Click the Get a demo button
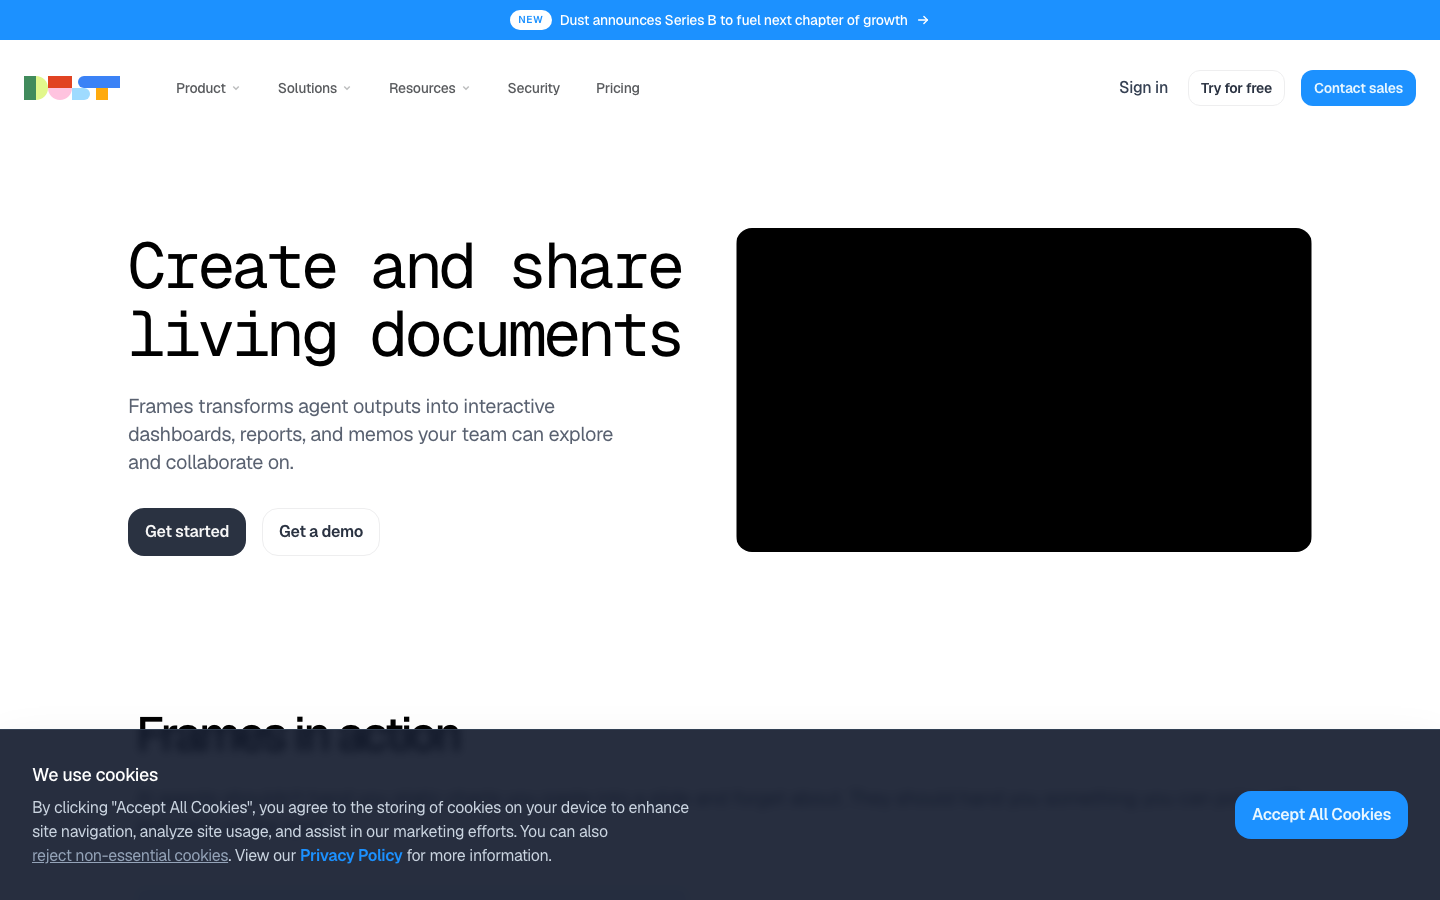This screenshot has width=1440, height=900. pyautogui.click(x=321, y=532)
